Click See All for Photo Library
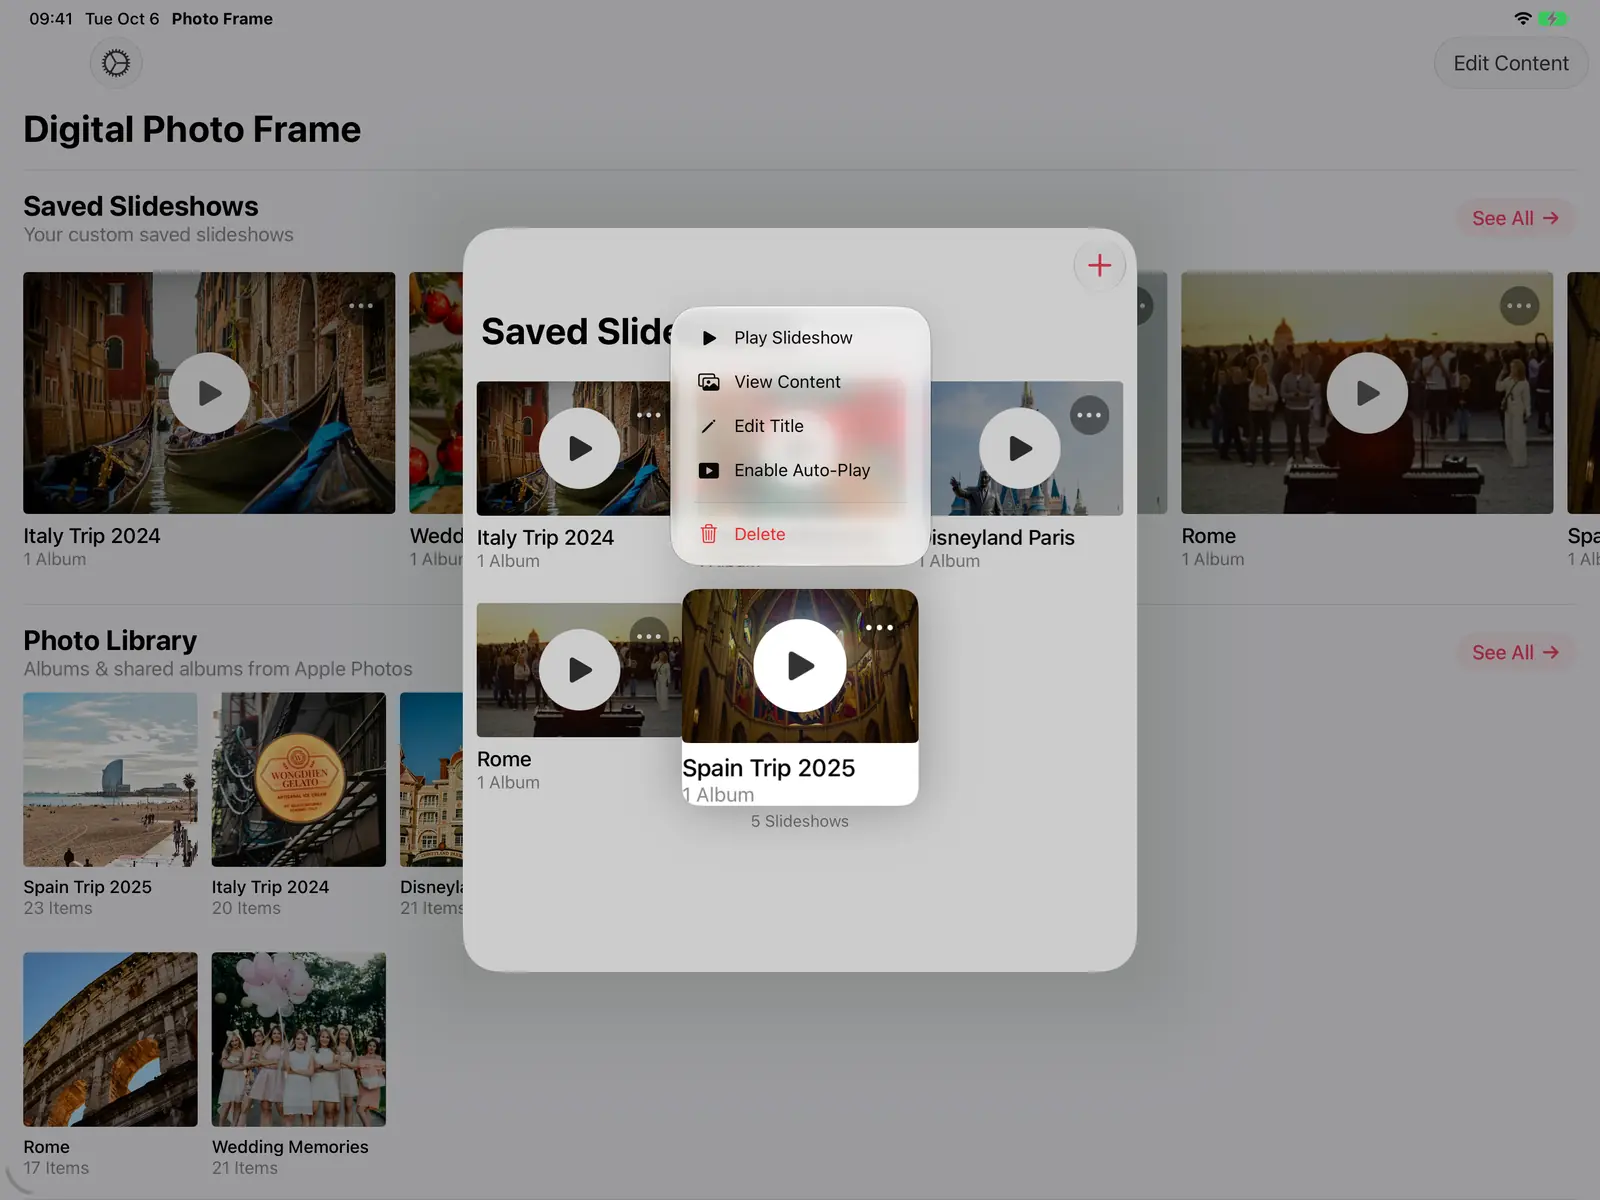 coord(1515,652)
